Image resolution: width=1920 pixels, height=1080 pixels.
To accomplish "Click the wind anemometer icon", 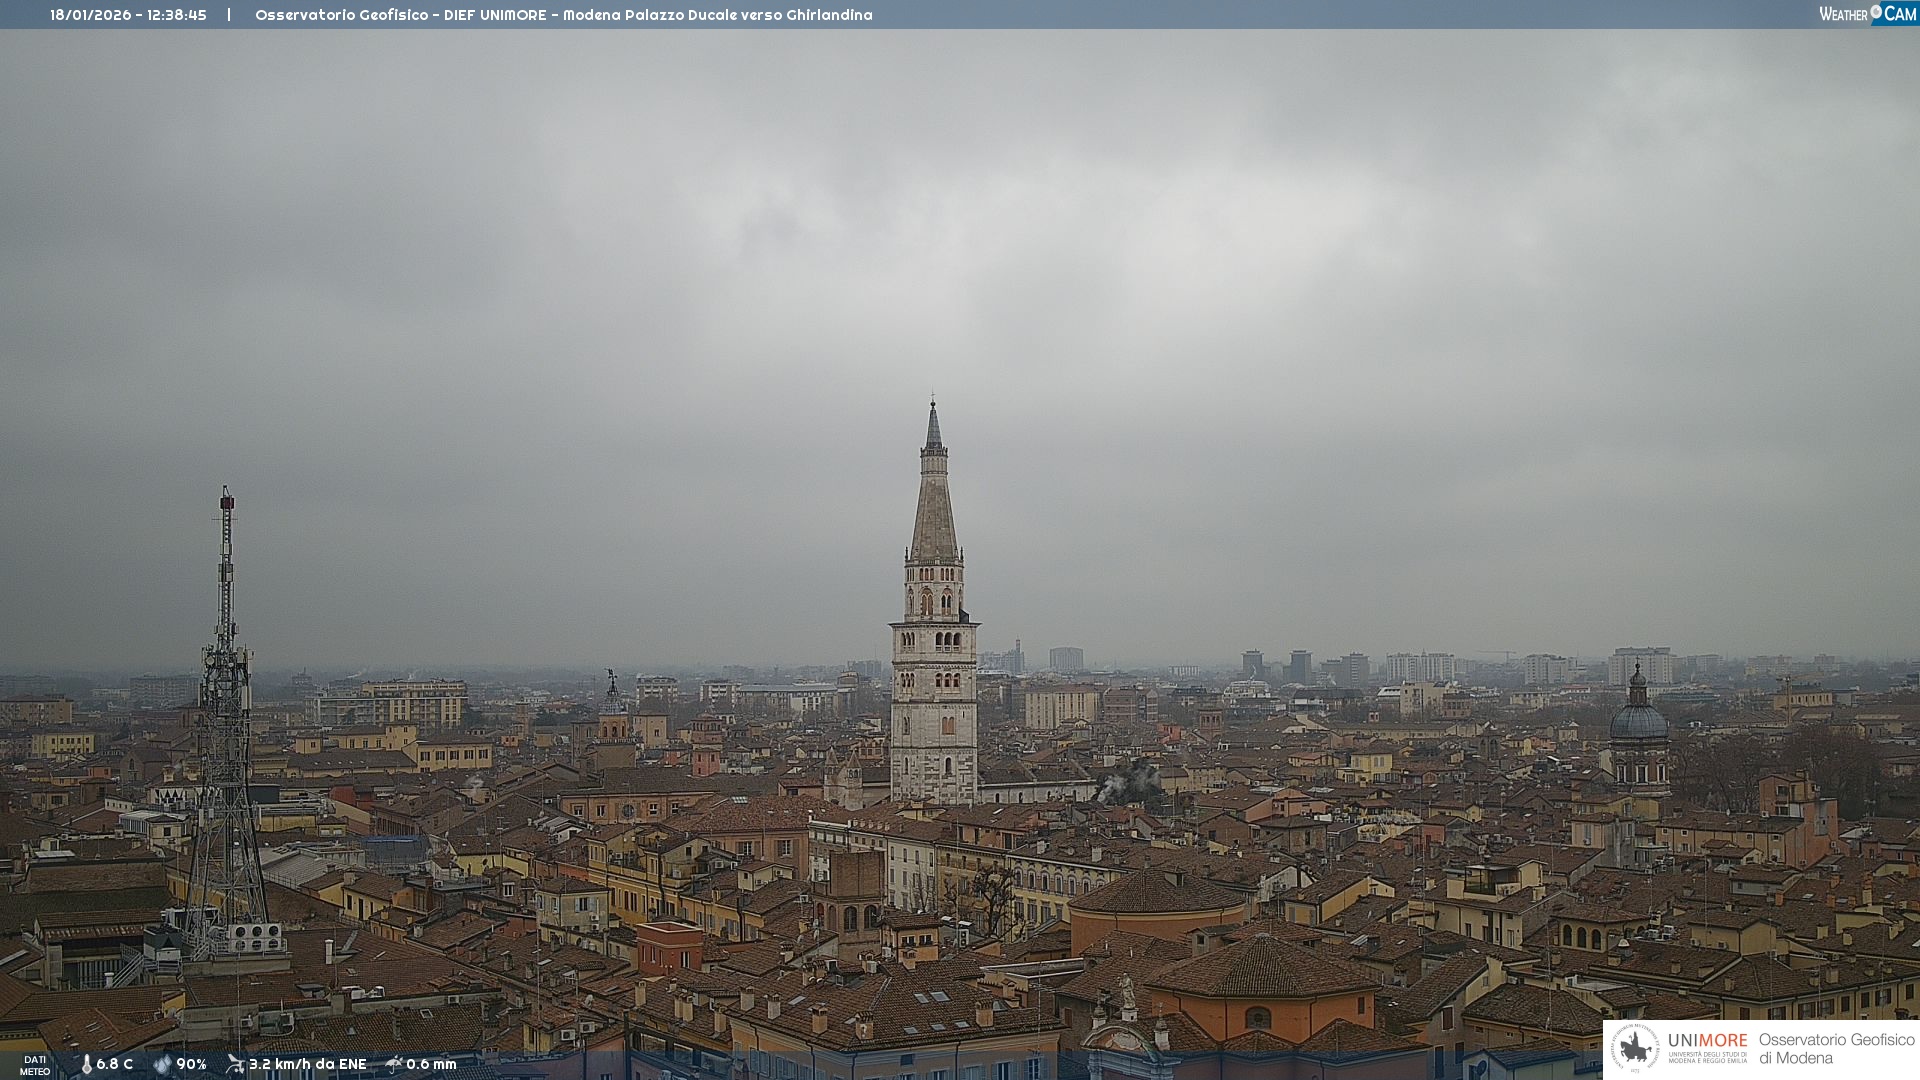I will coord(235,1064).
